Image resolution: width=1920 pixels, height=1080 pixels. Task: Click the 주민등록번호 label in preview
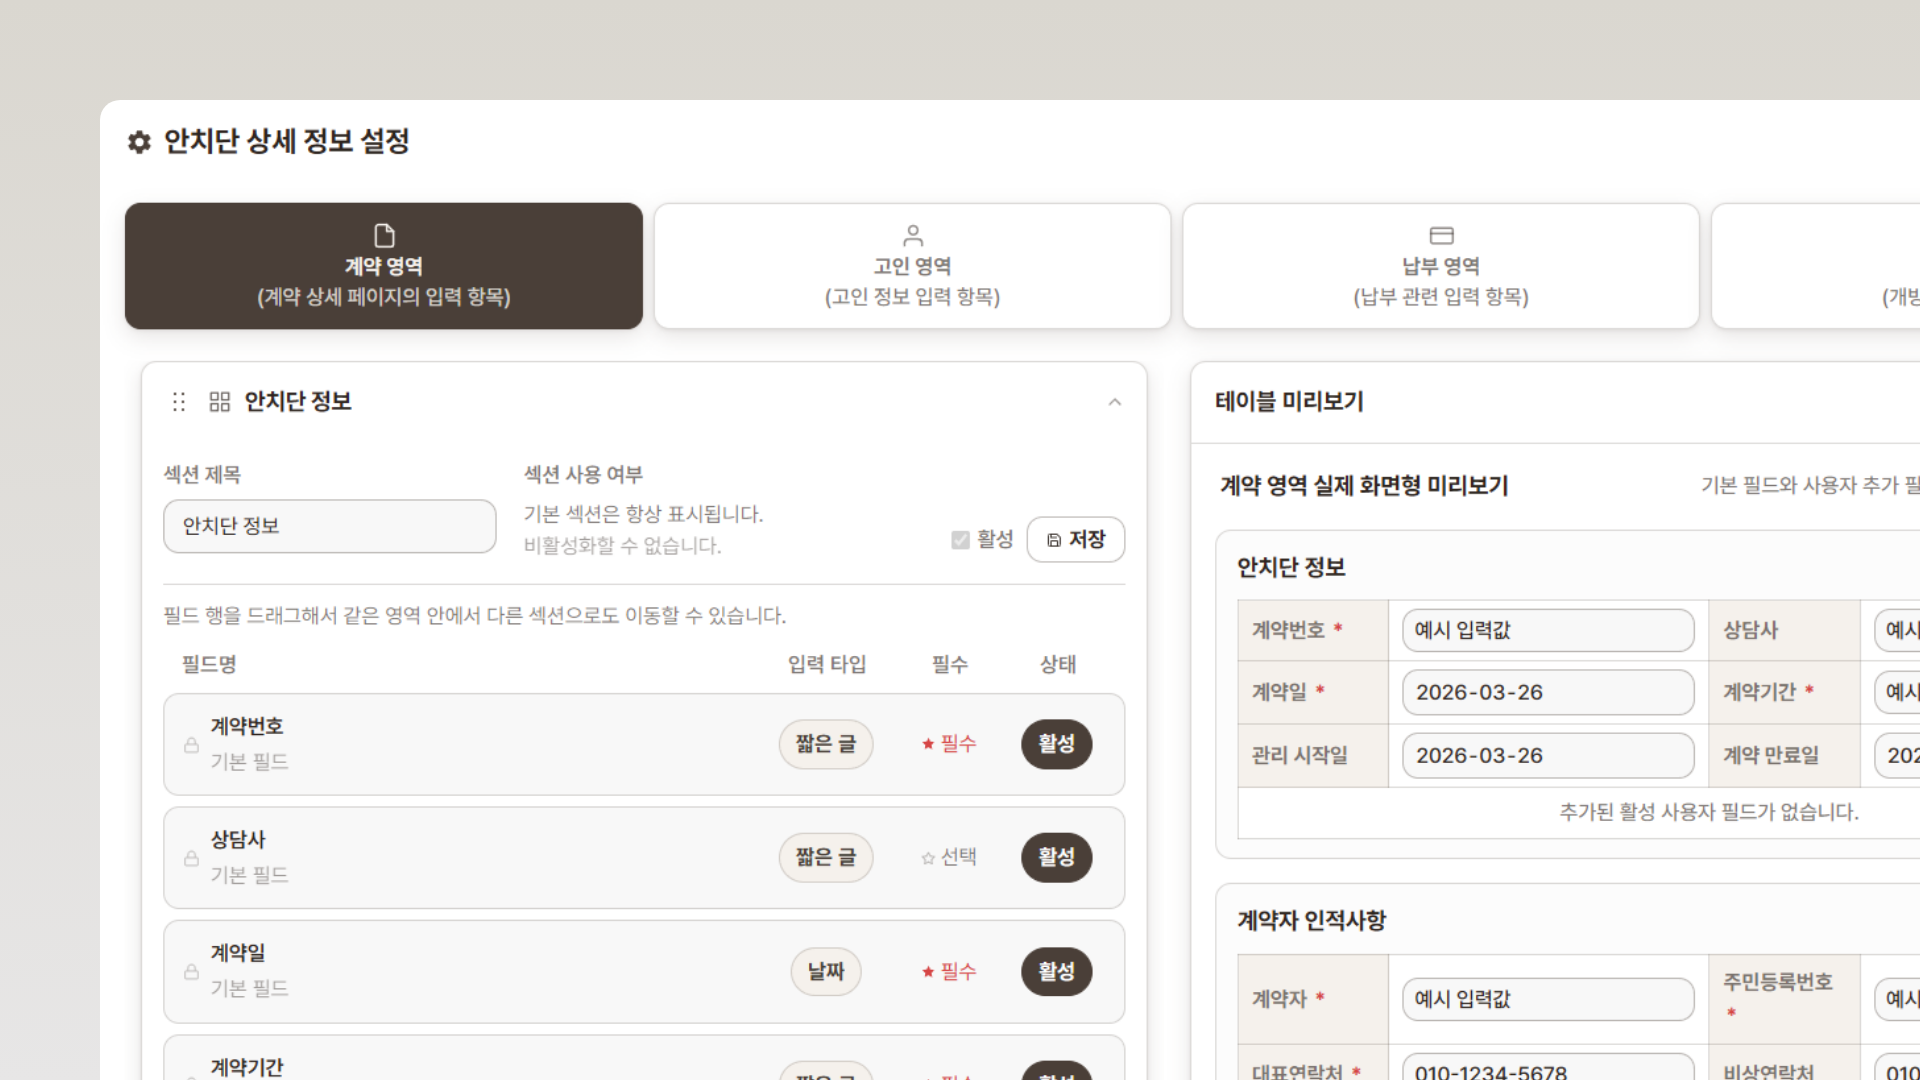point(1778,982)
